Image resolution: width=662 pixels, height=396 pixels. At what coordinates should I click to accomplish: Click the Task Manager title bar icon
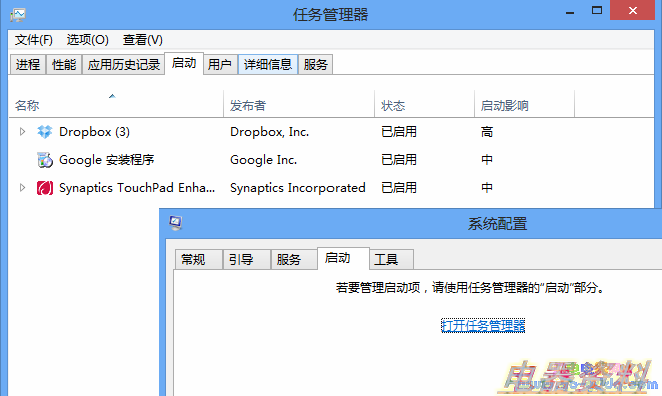(x=18, y=15)
